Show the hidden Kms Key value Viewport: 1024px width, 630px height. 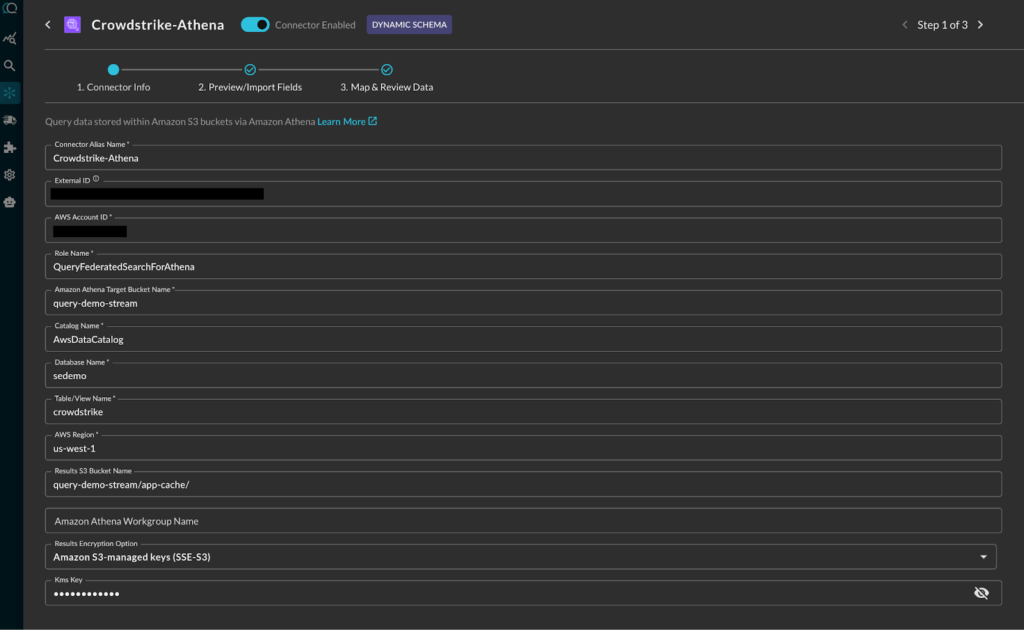981,593
